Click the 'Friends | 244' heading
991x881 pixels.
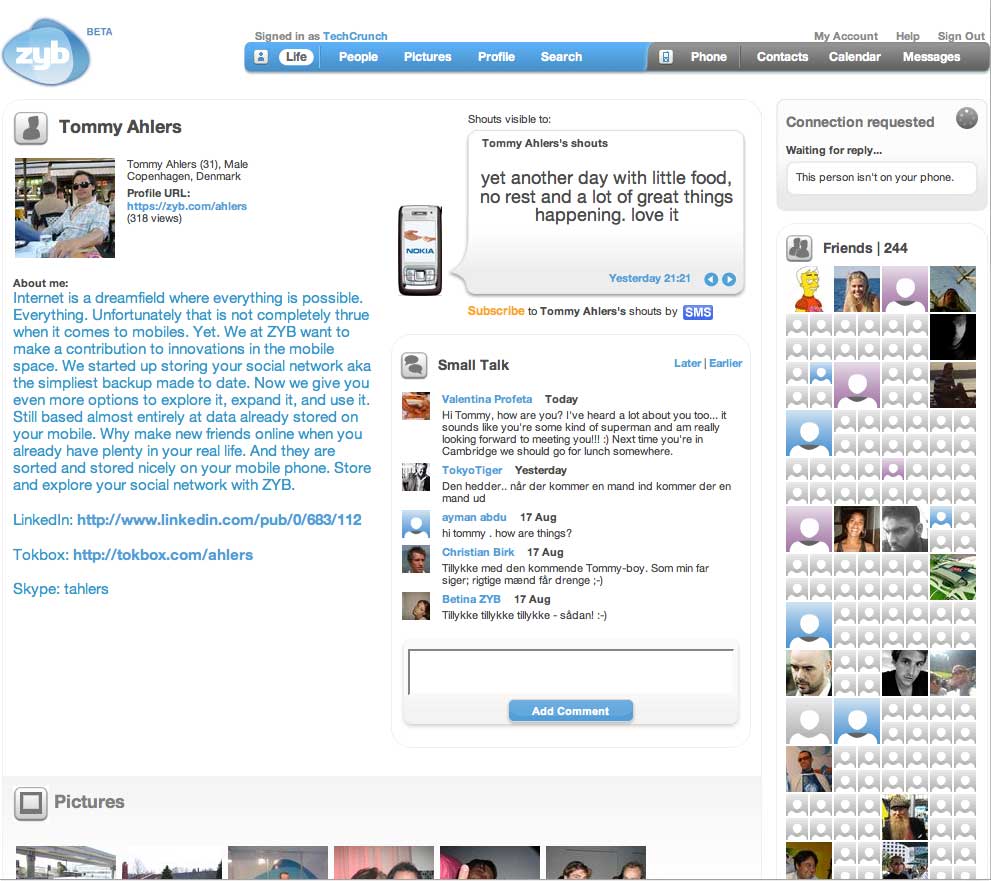(x=865, y=248)
